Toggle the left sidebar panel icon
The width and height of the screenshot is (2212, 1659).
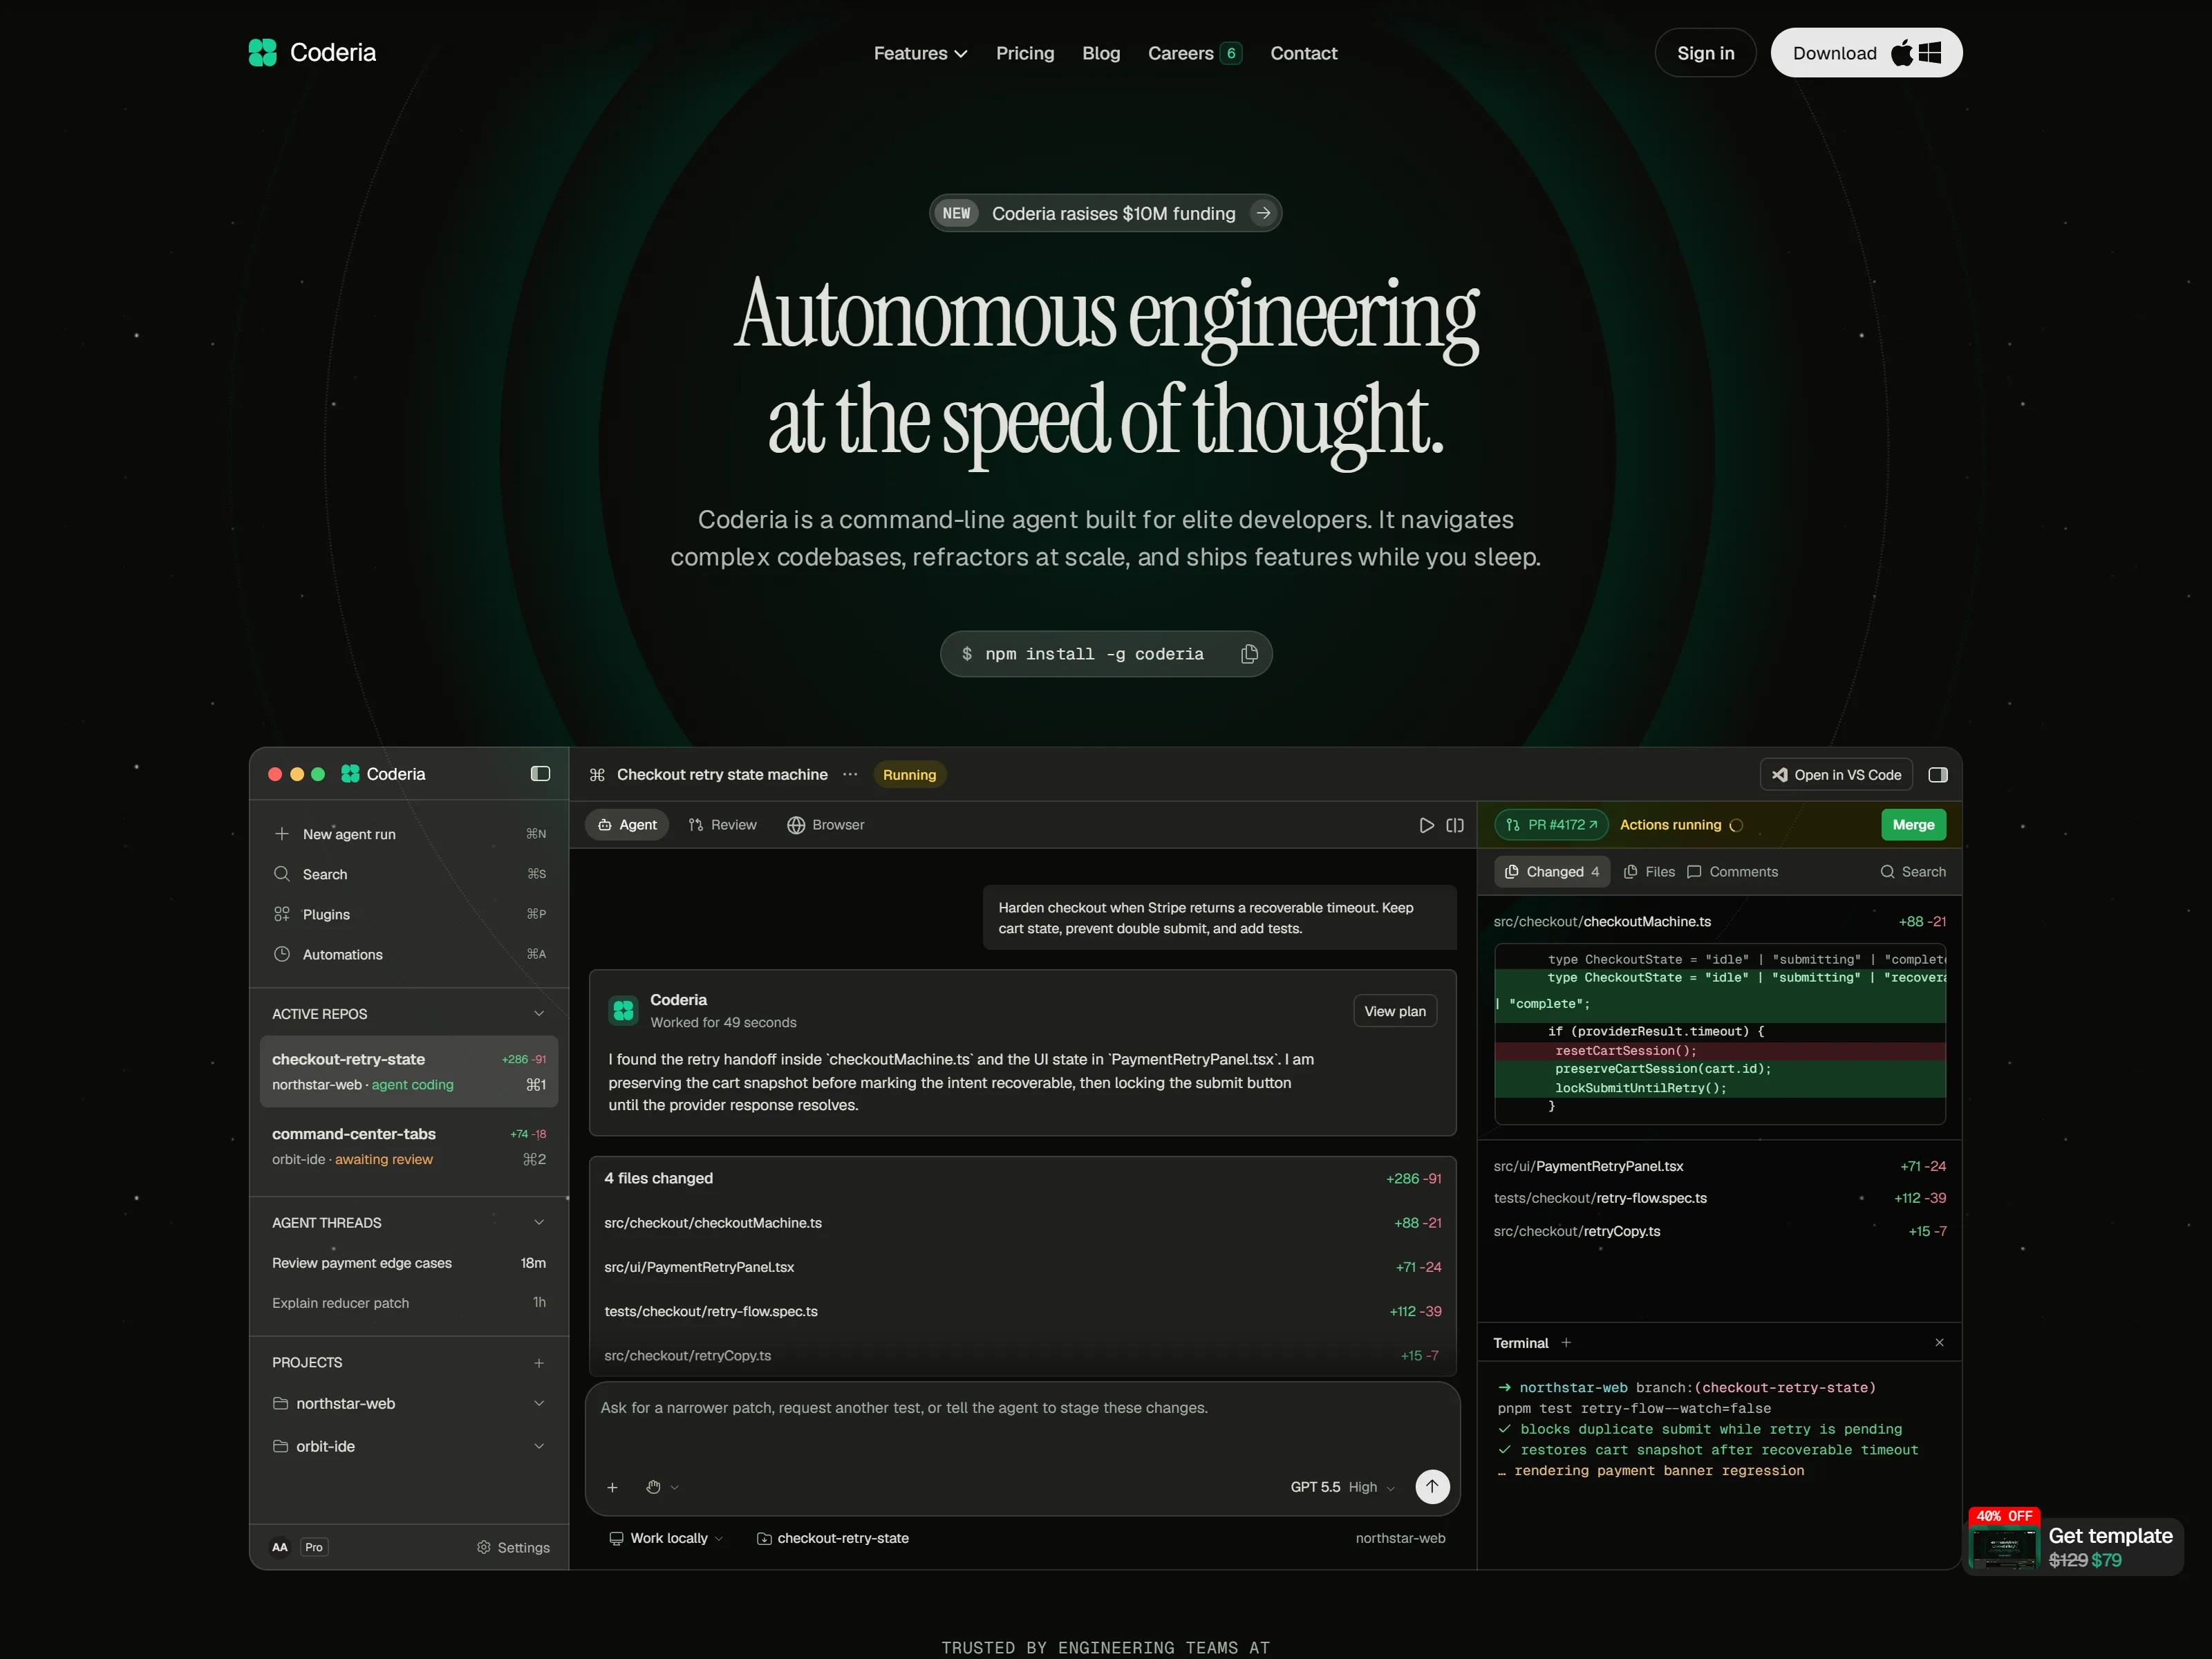pyautogui.click(x=540, y=774)
